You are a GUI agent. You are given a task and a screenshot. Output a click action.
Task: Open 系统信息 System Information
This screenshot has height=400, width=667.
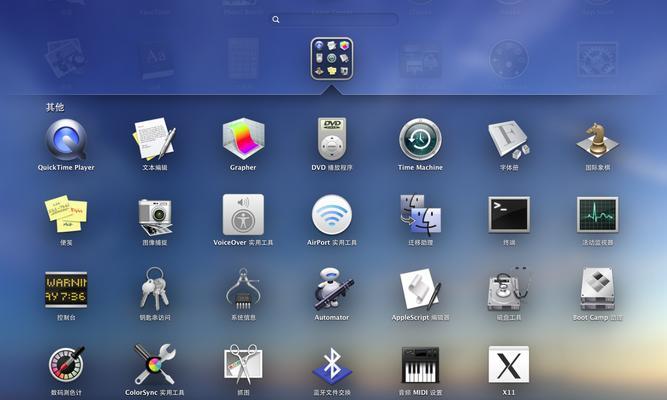243,289
